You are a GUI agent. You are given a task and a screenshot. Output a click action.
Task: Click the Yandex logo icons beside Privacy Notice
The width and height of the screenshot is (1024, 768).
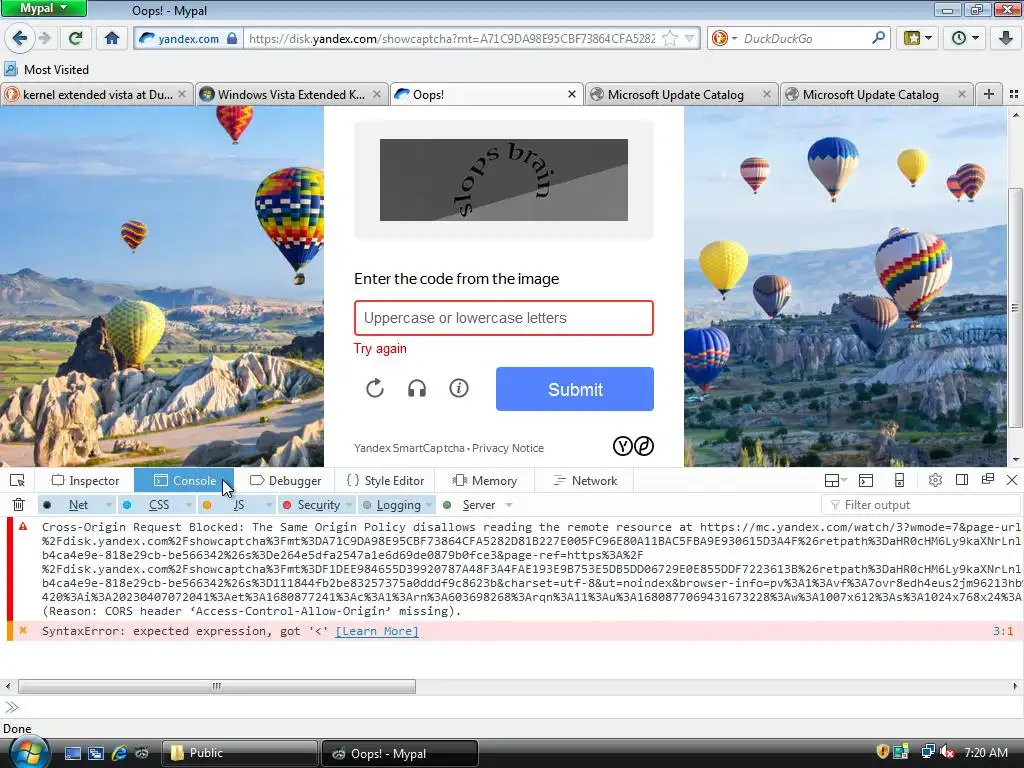tap(633, 446)
